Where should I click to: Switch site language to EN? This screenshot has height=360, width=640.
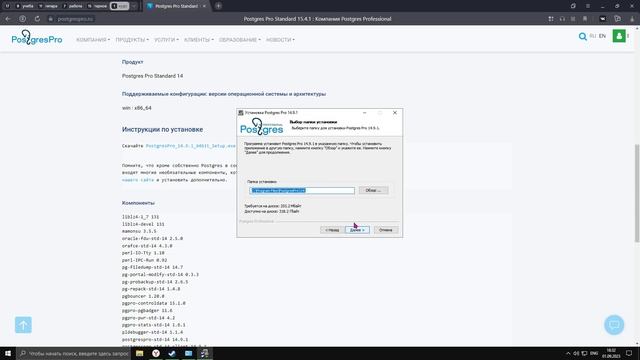602,36
